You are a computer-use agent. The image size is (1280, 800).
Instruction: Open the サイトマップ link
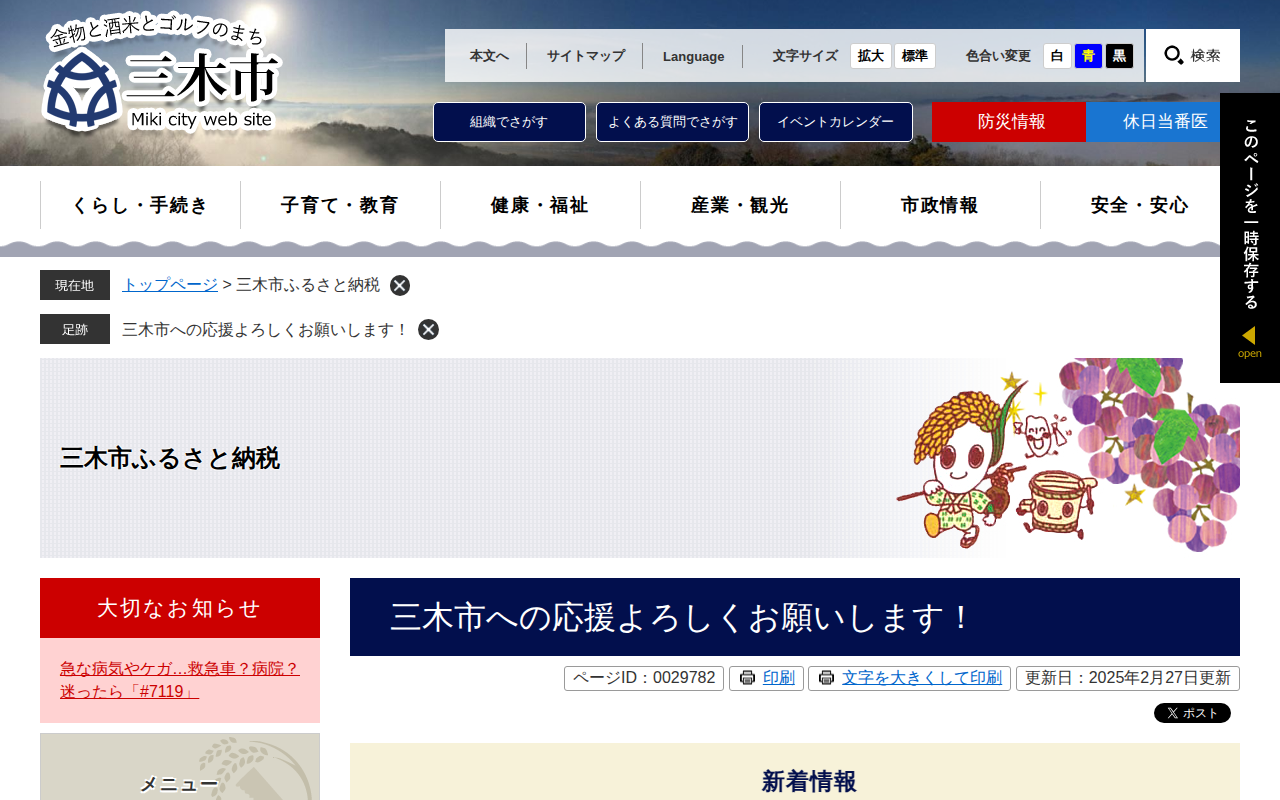[x=585, y=56]
